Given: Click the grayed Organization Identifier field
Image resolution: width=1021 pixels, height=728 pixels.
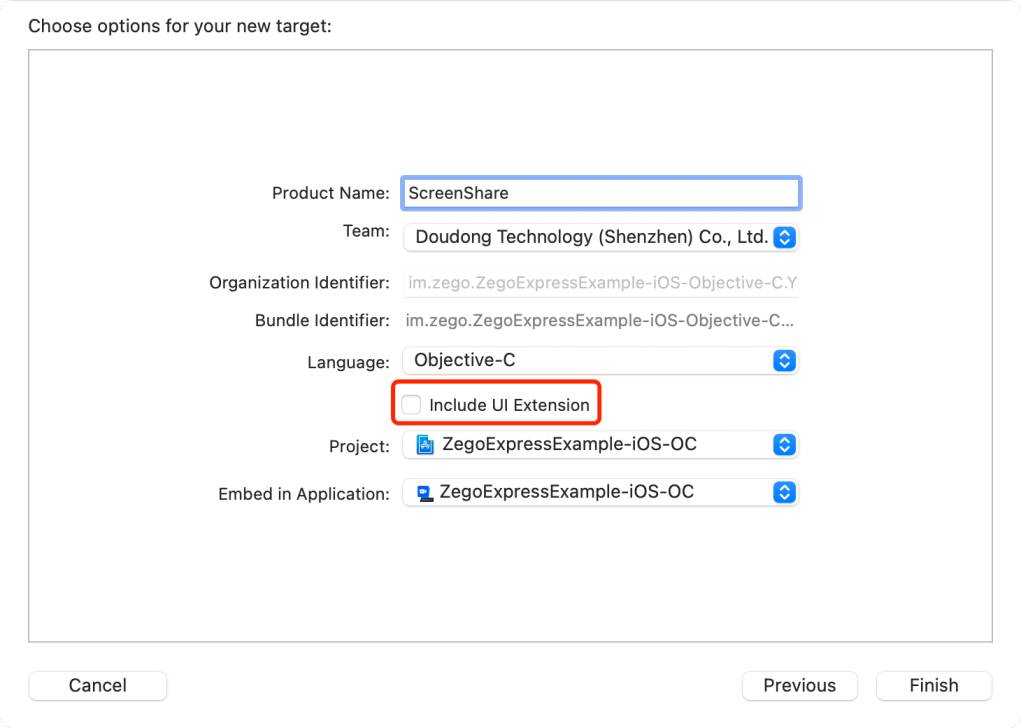Looking at the screenshot, I should pyautogui.click(x=600, y=282).
